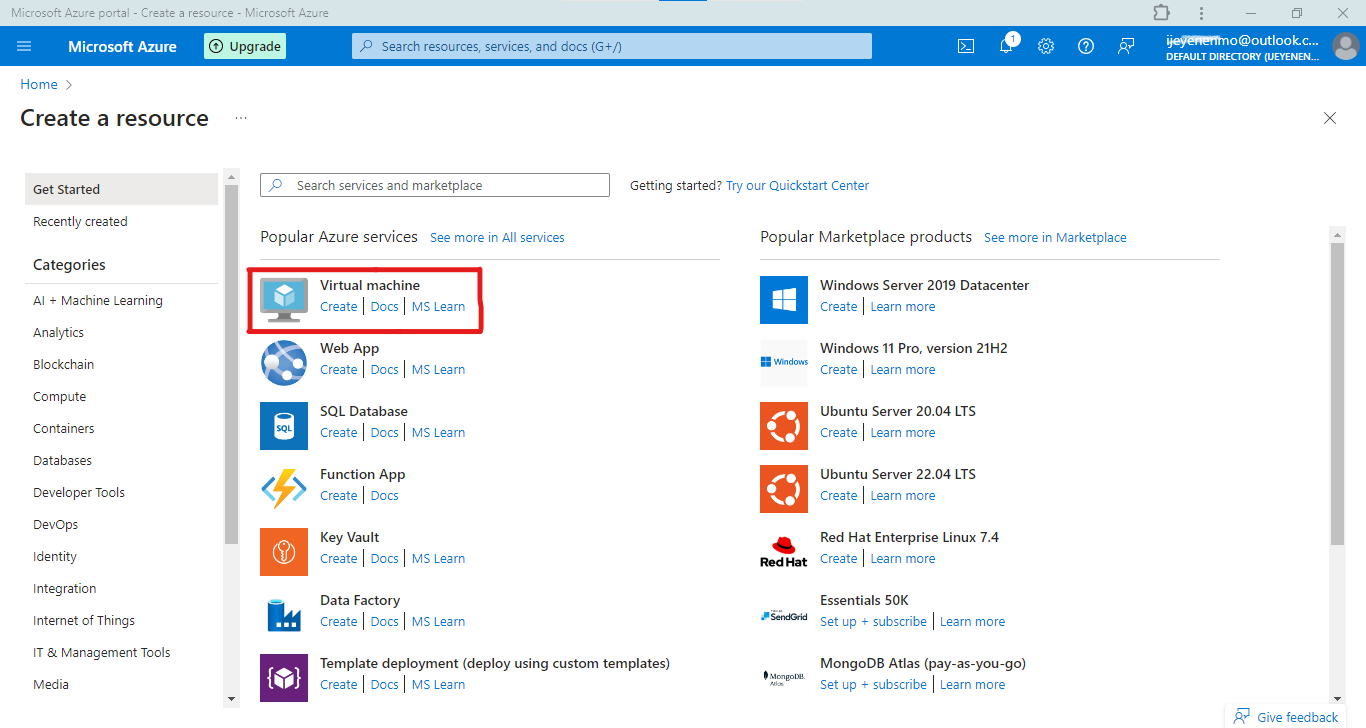Click the Data Factory icon
The image size is (1366, 728).
[284, 614]
